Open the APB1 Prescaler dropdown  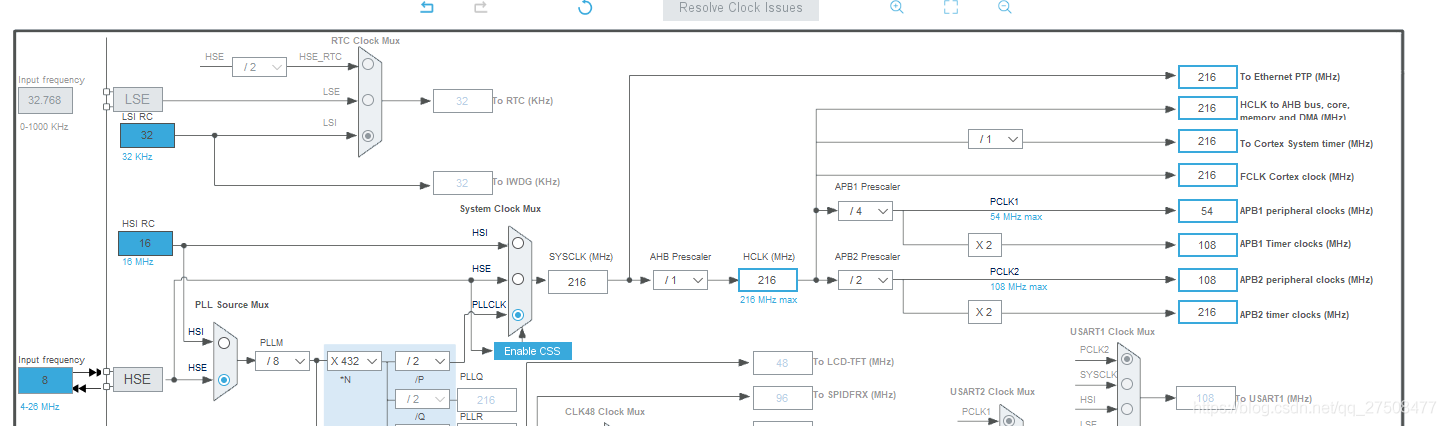[x=865, y=211]
